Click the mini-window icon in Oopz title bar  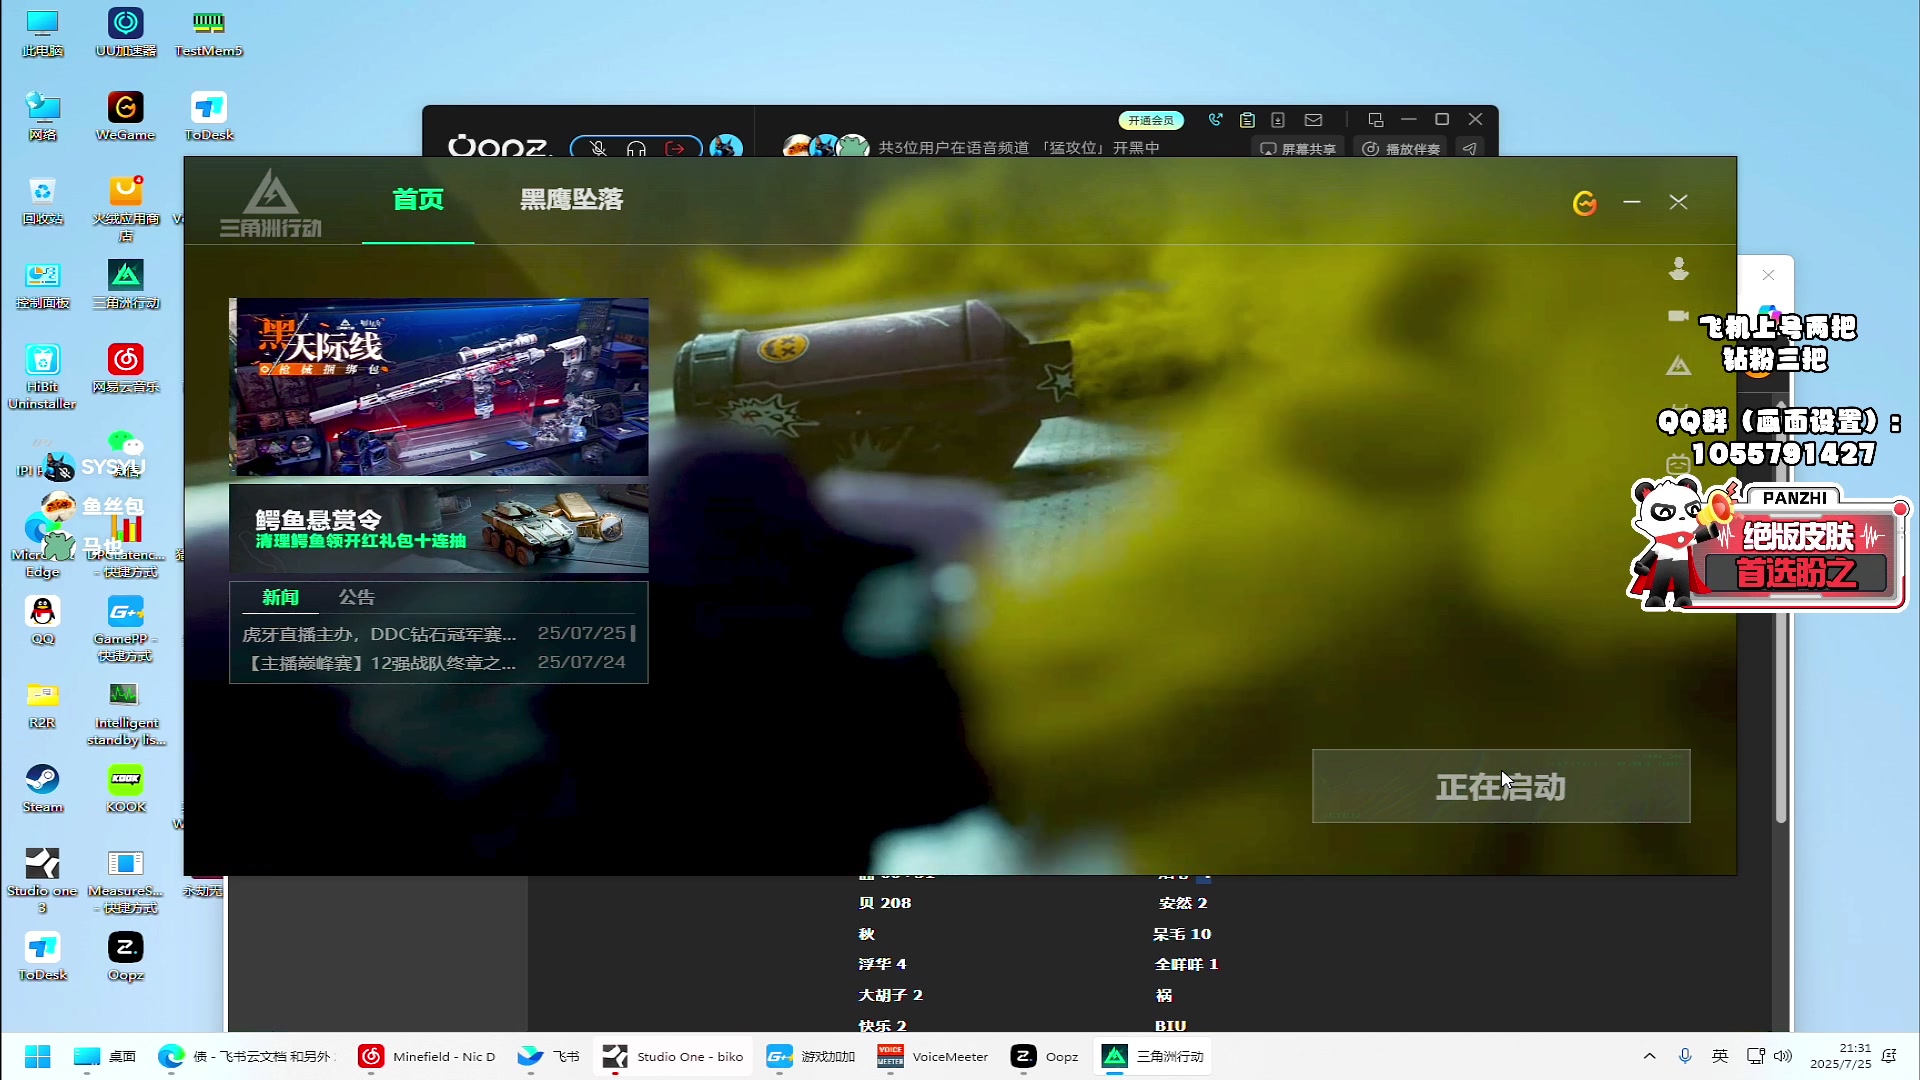point(1376,119)
